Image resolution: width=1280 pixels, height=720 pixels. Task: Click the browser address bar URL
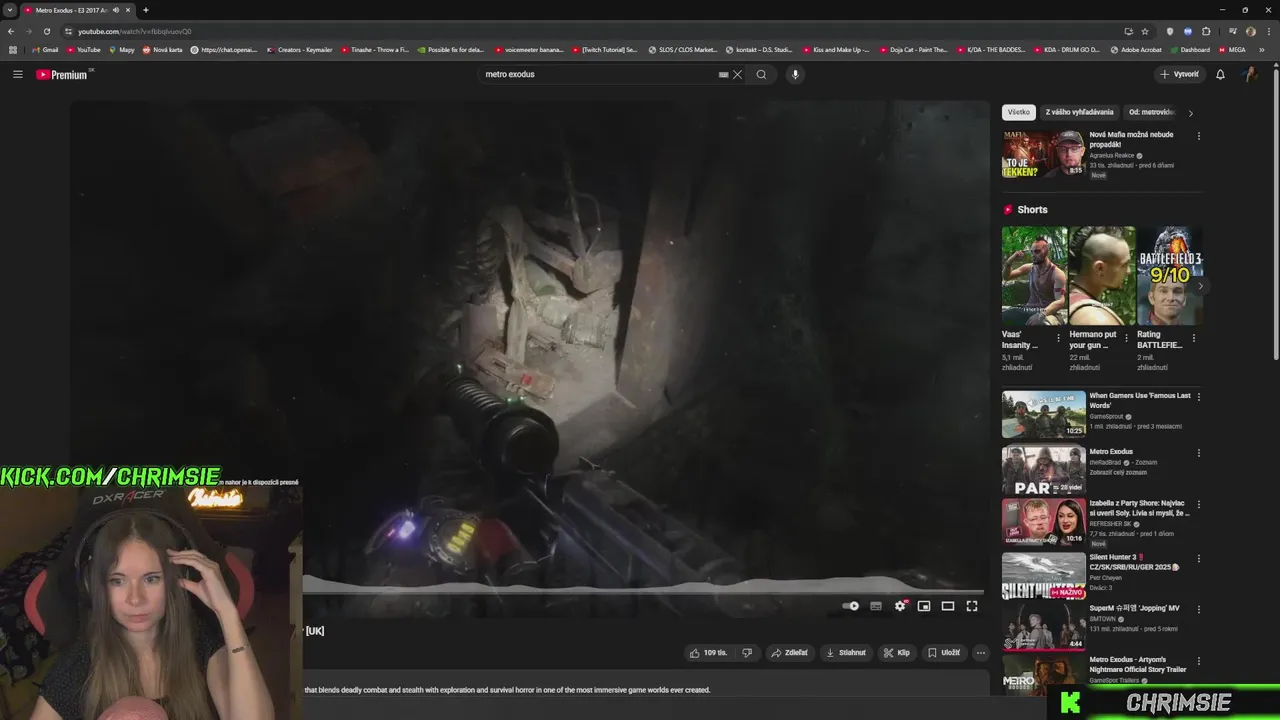coord(134,31)
